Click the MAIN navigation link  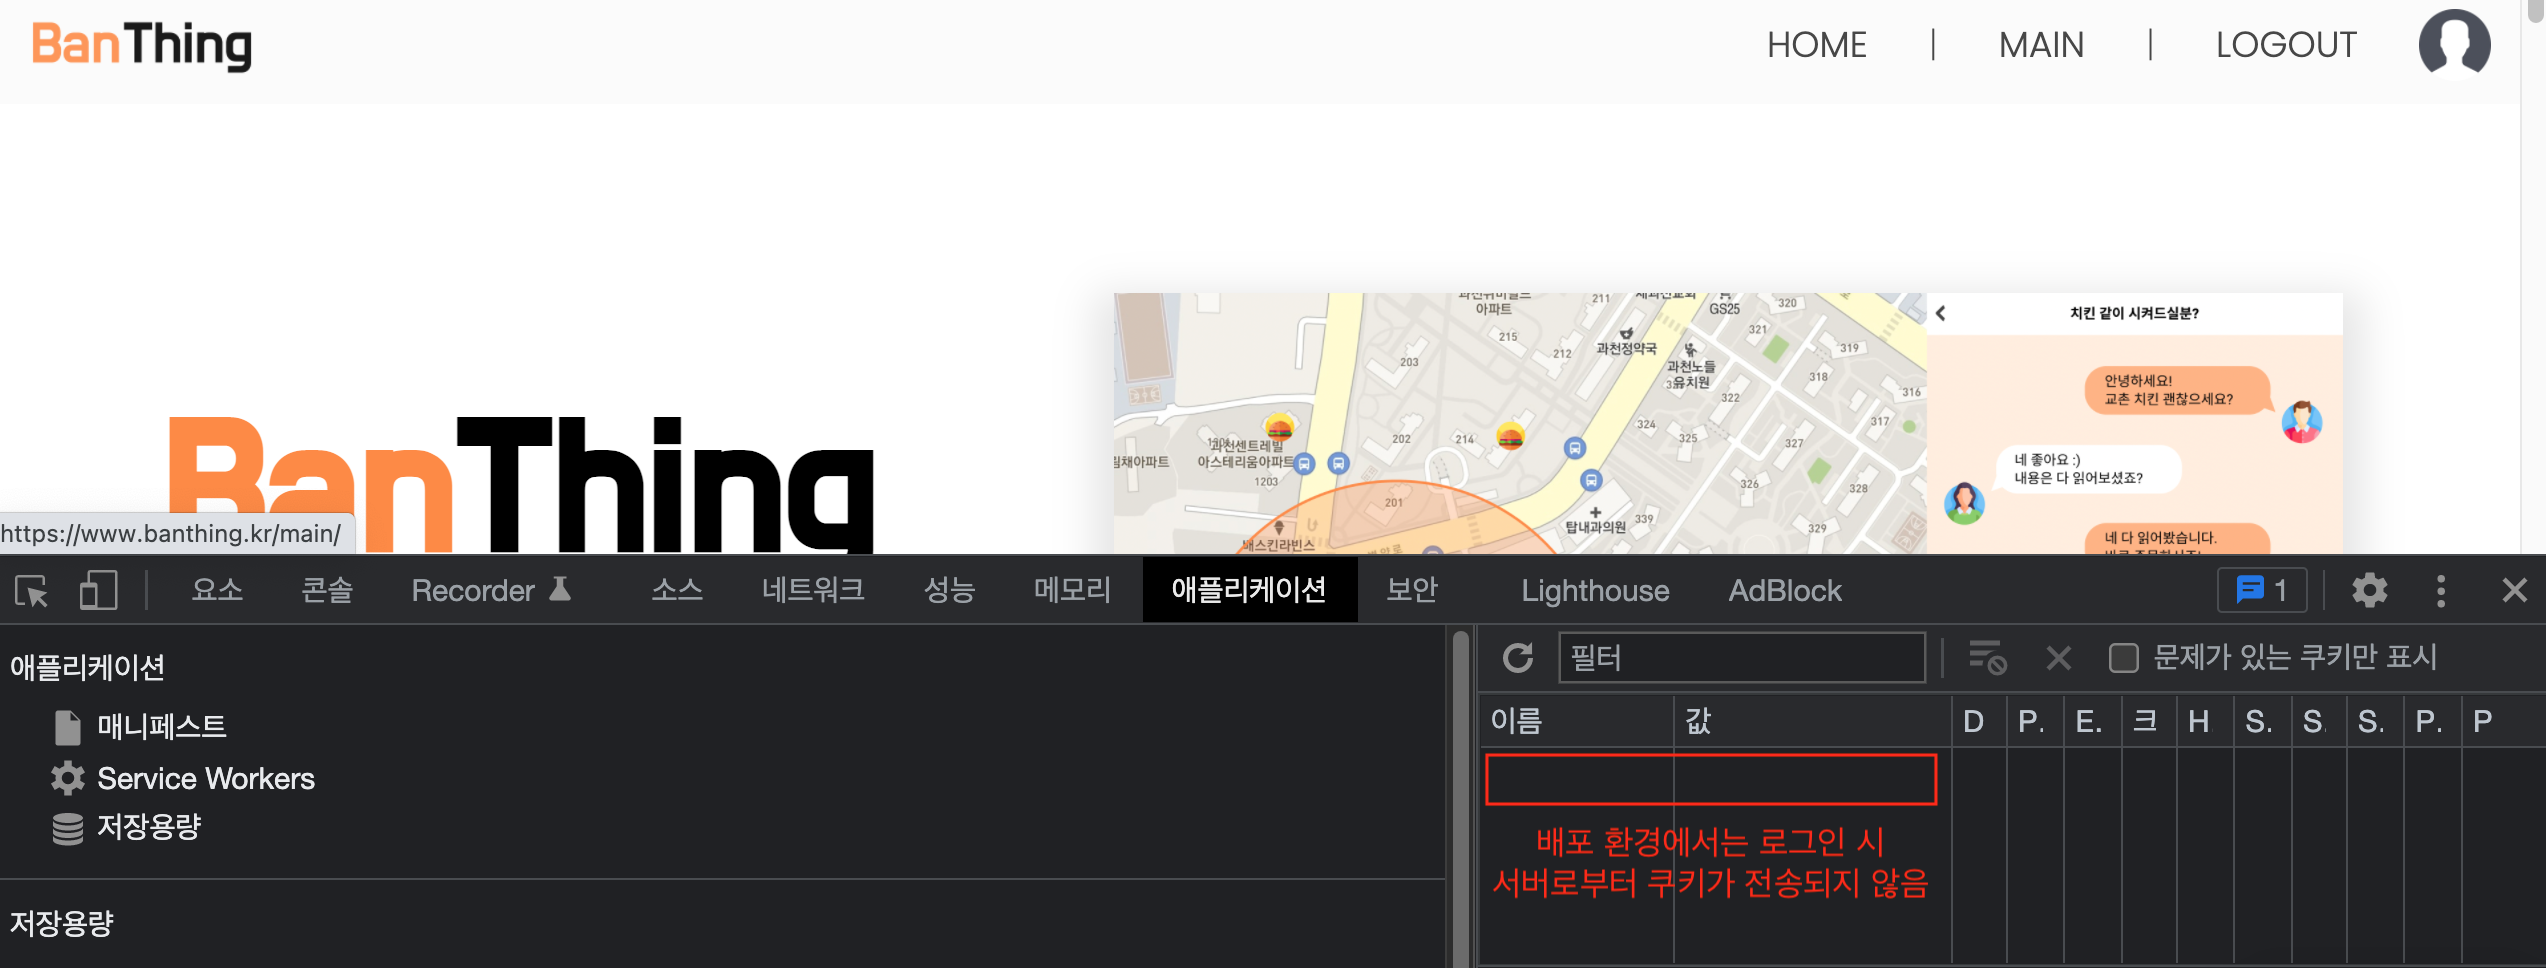click(x=2041, y=45)
